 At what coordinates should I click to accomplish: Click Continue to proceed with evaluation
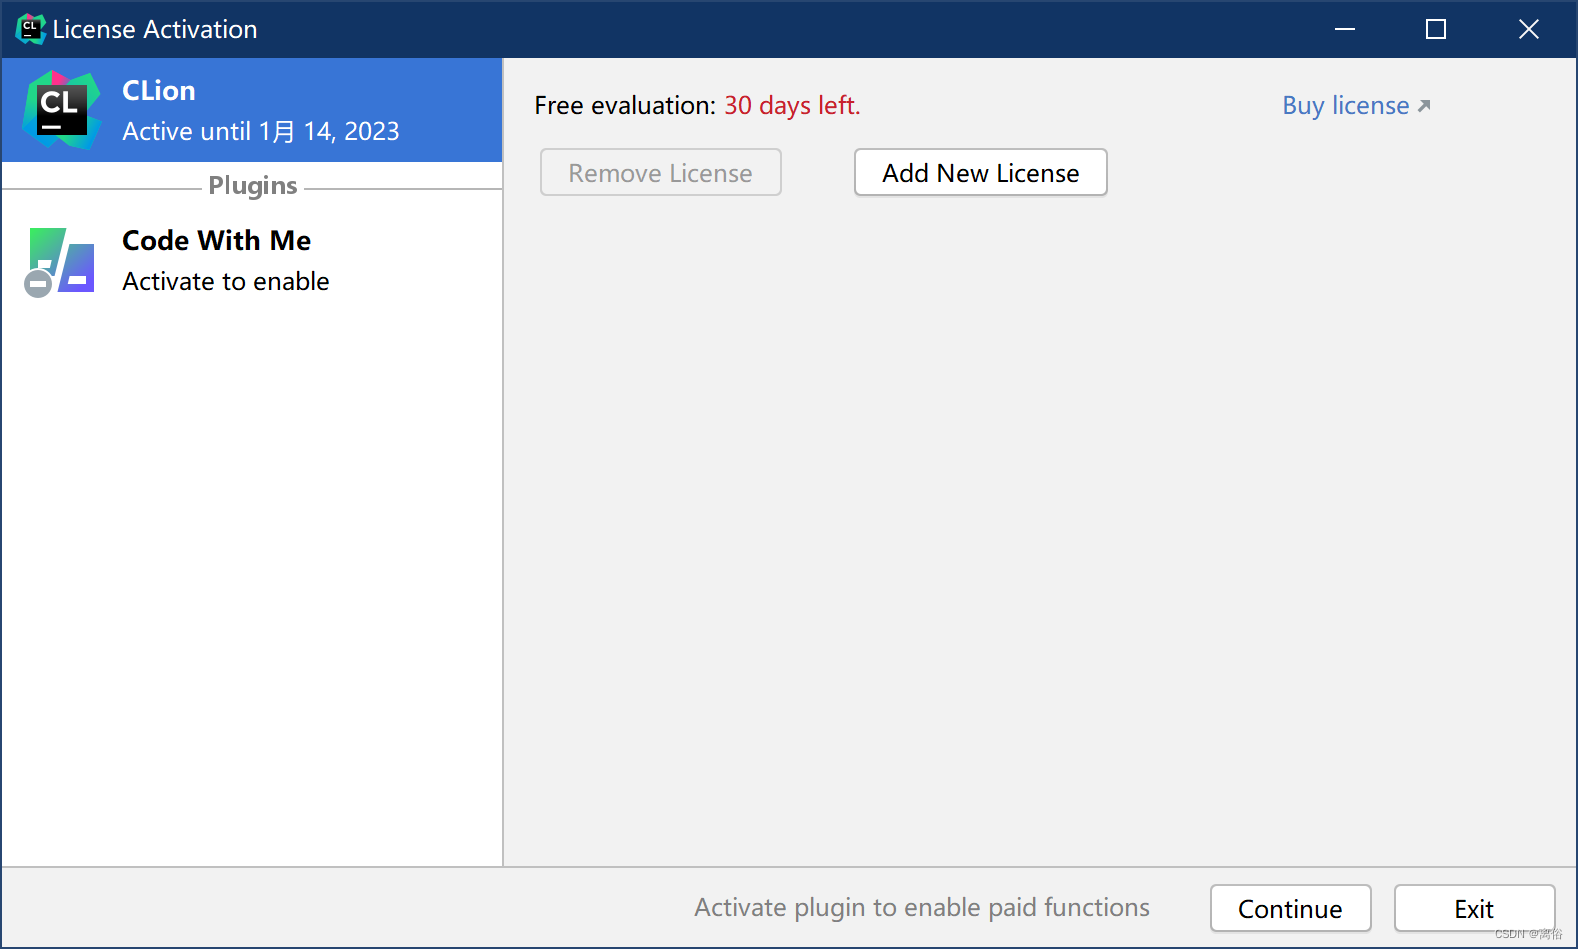pos(1290,908)
